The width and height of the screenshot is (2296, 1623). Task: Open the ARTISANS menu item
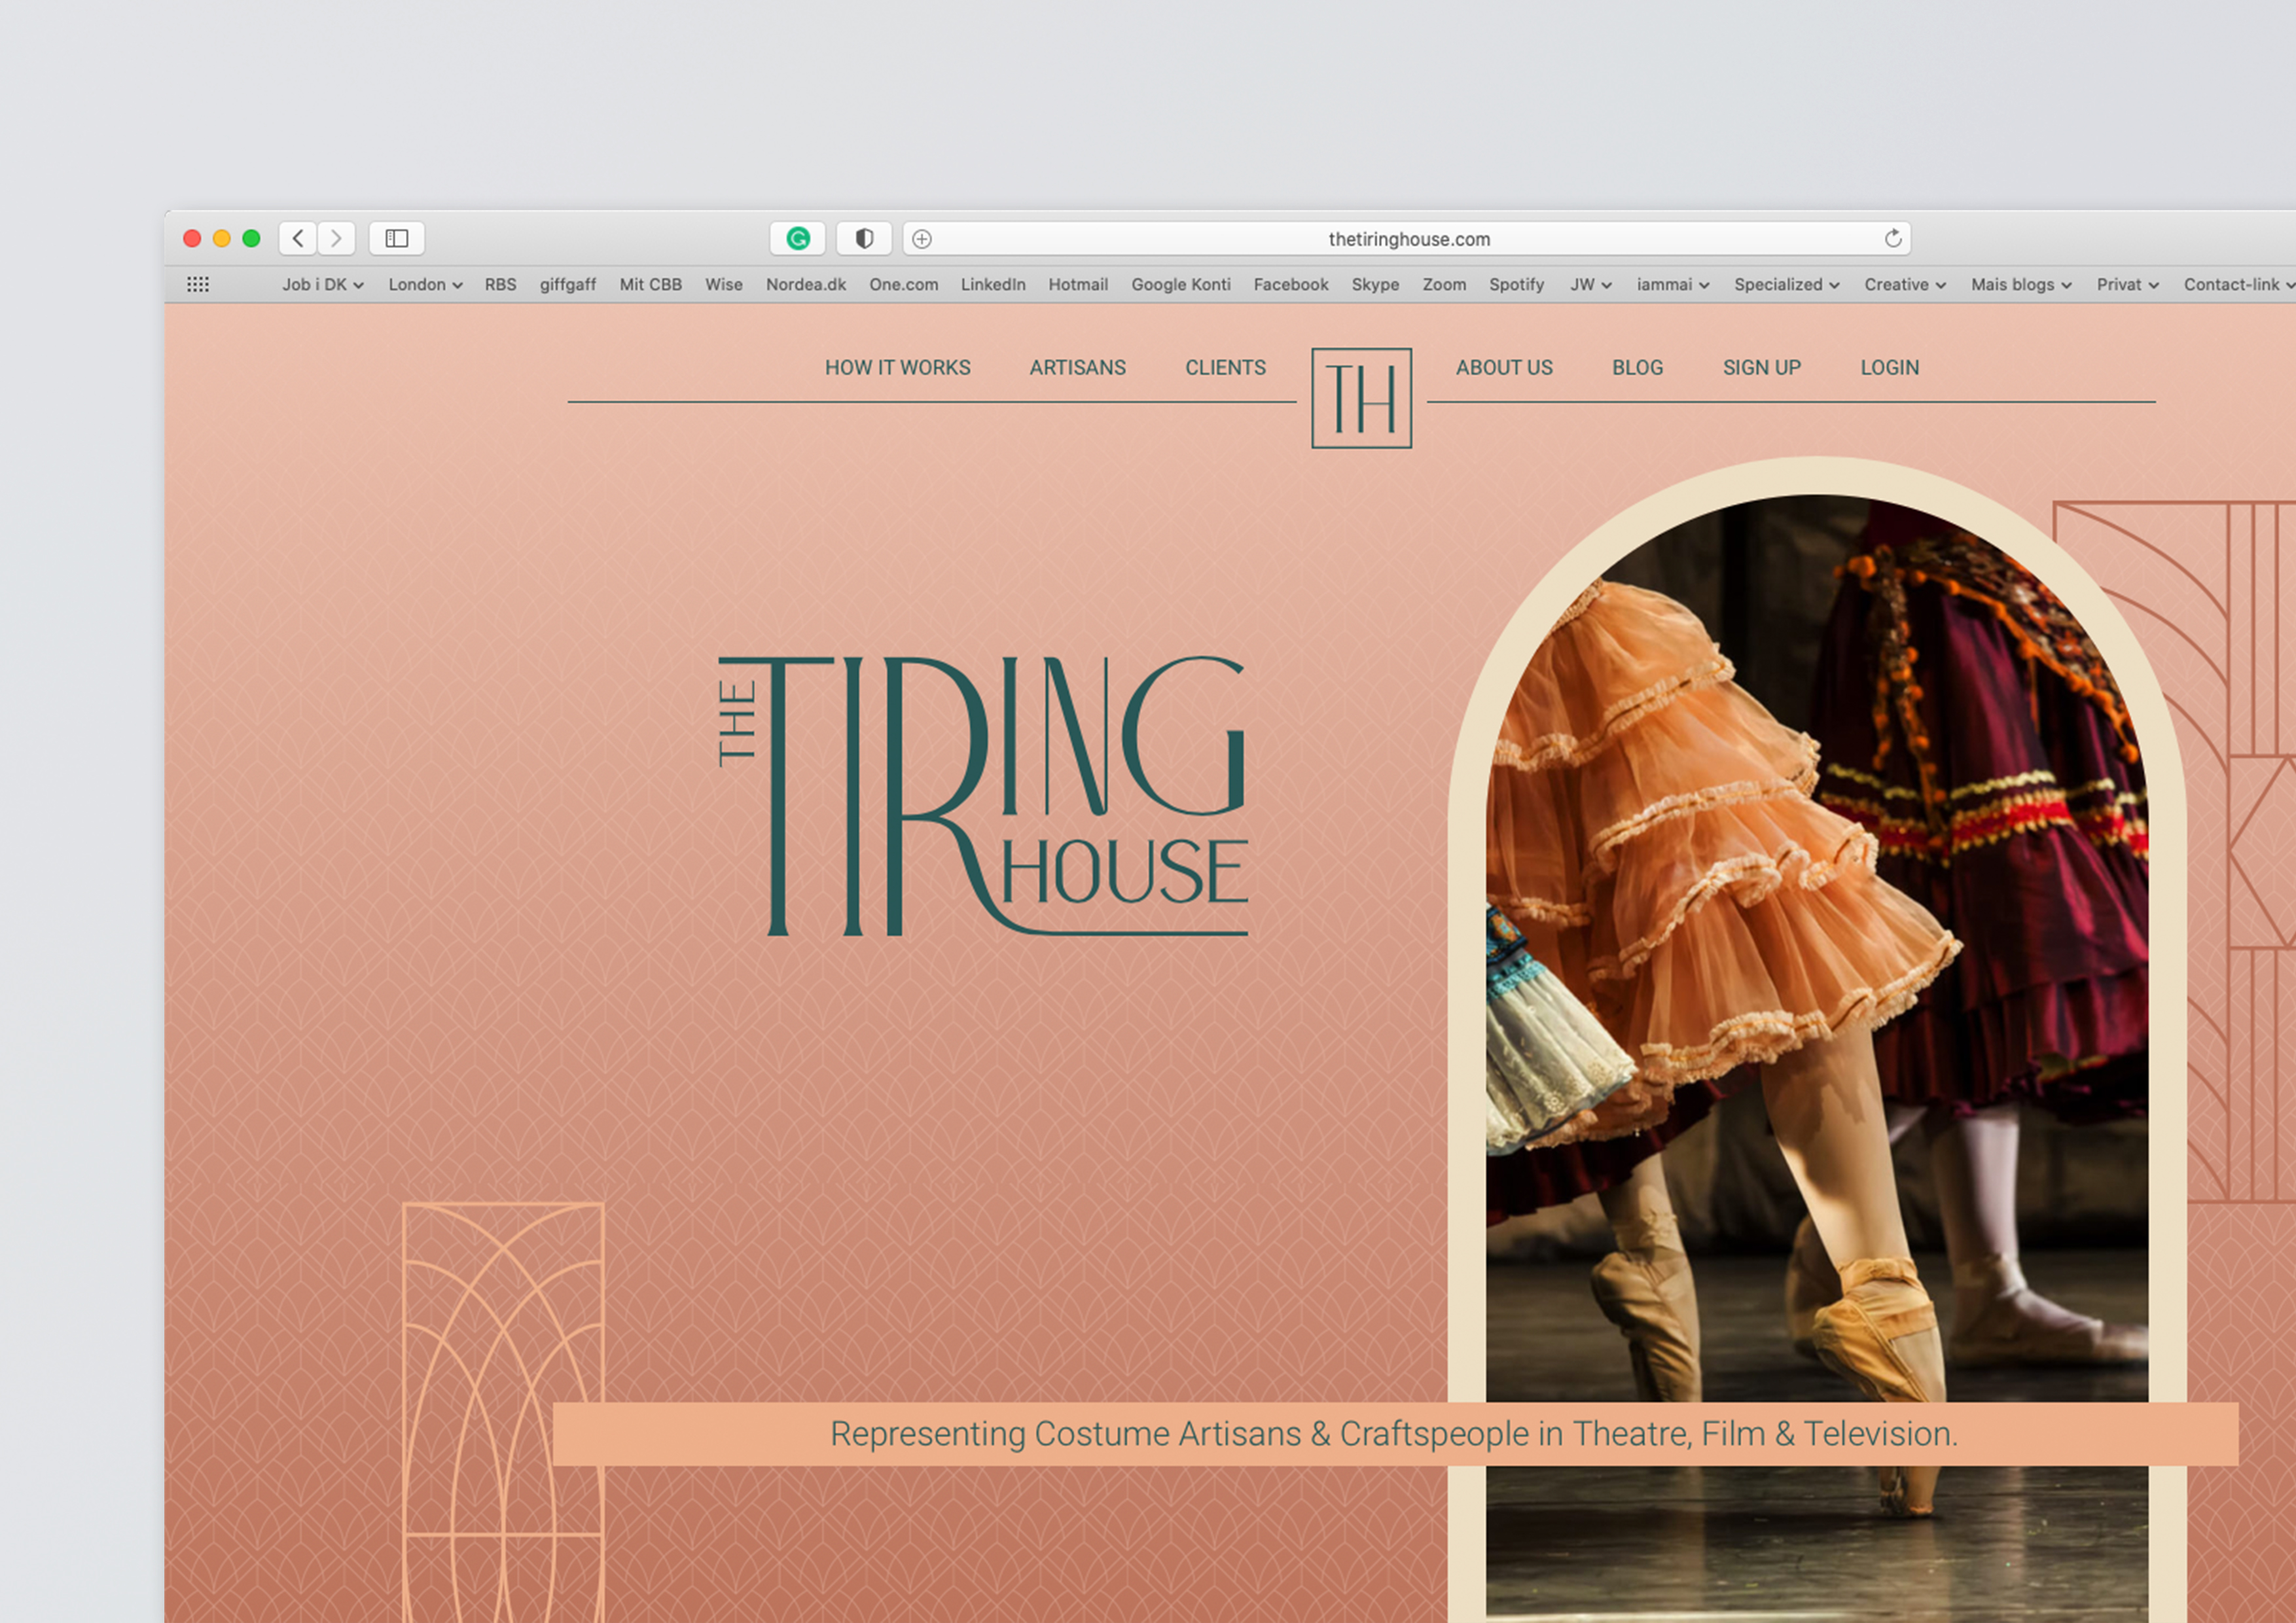point(1077,368)
